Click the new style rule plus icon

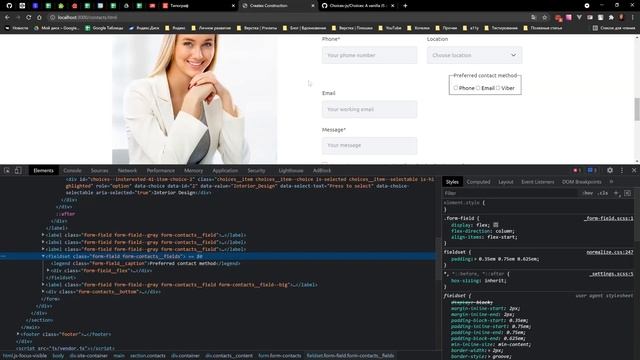pyautogui.click(x=616, y=193)
